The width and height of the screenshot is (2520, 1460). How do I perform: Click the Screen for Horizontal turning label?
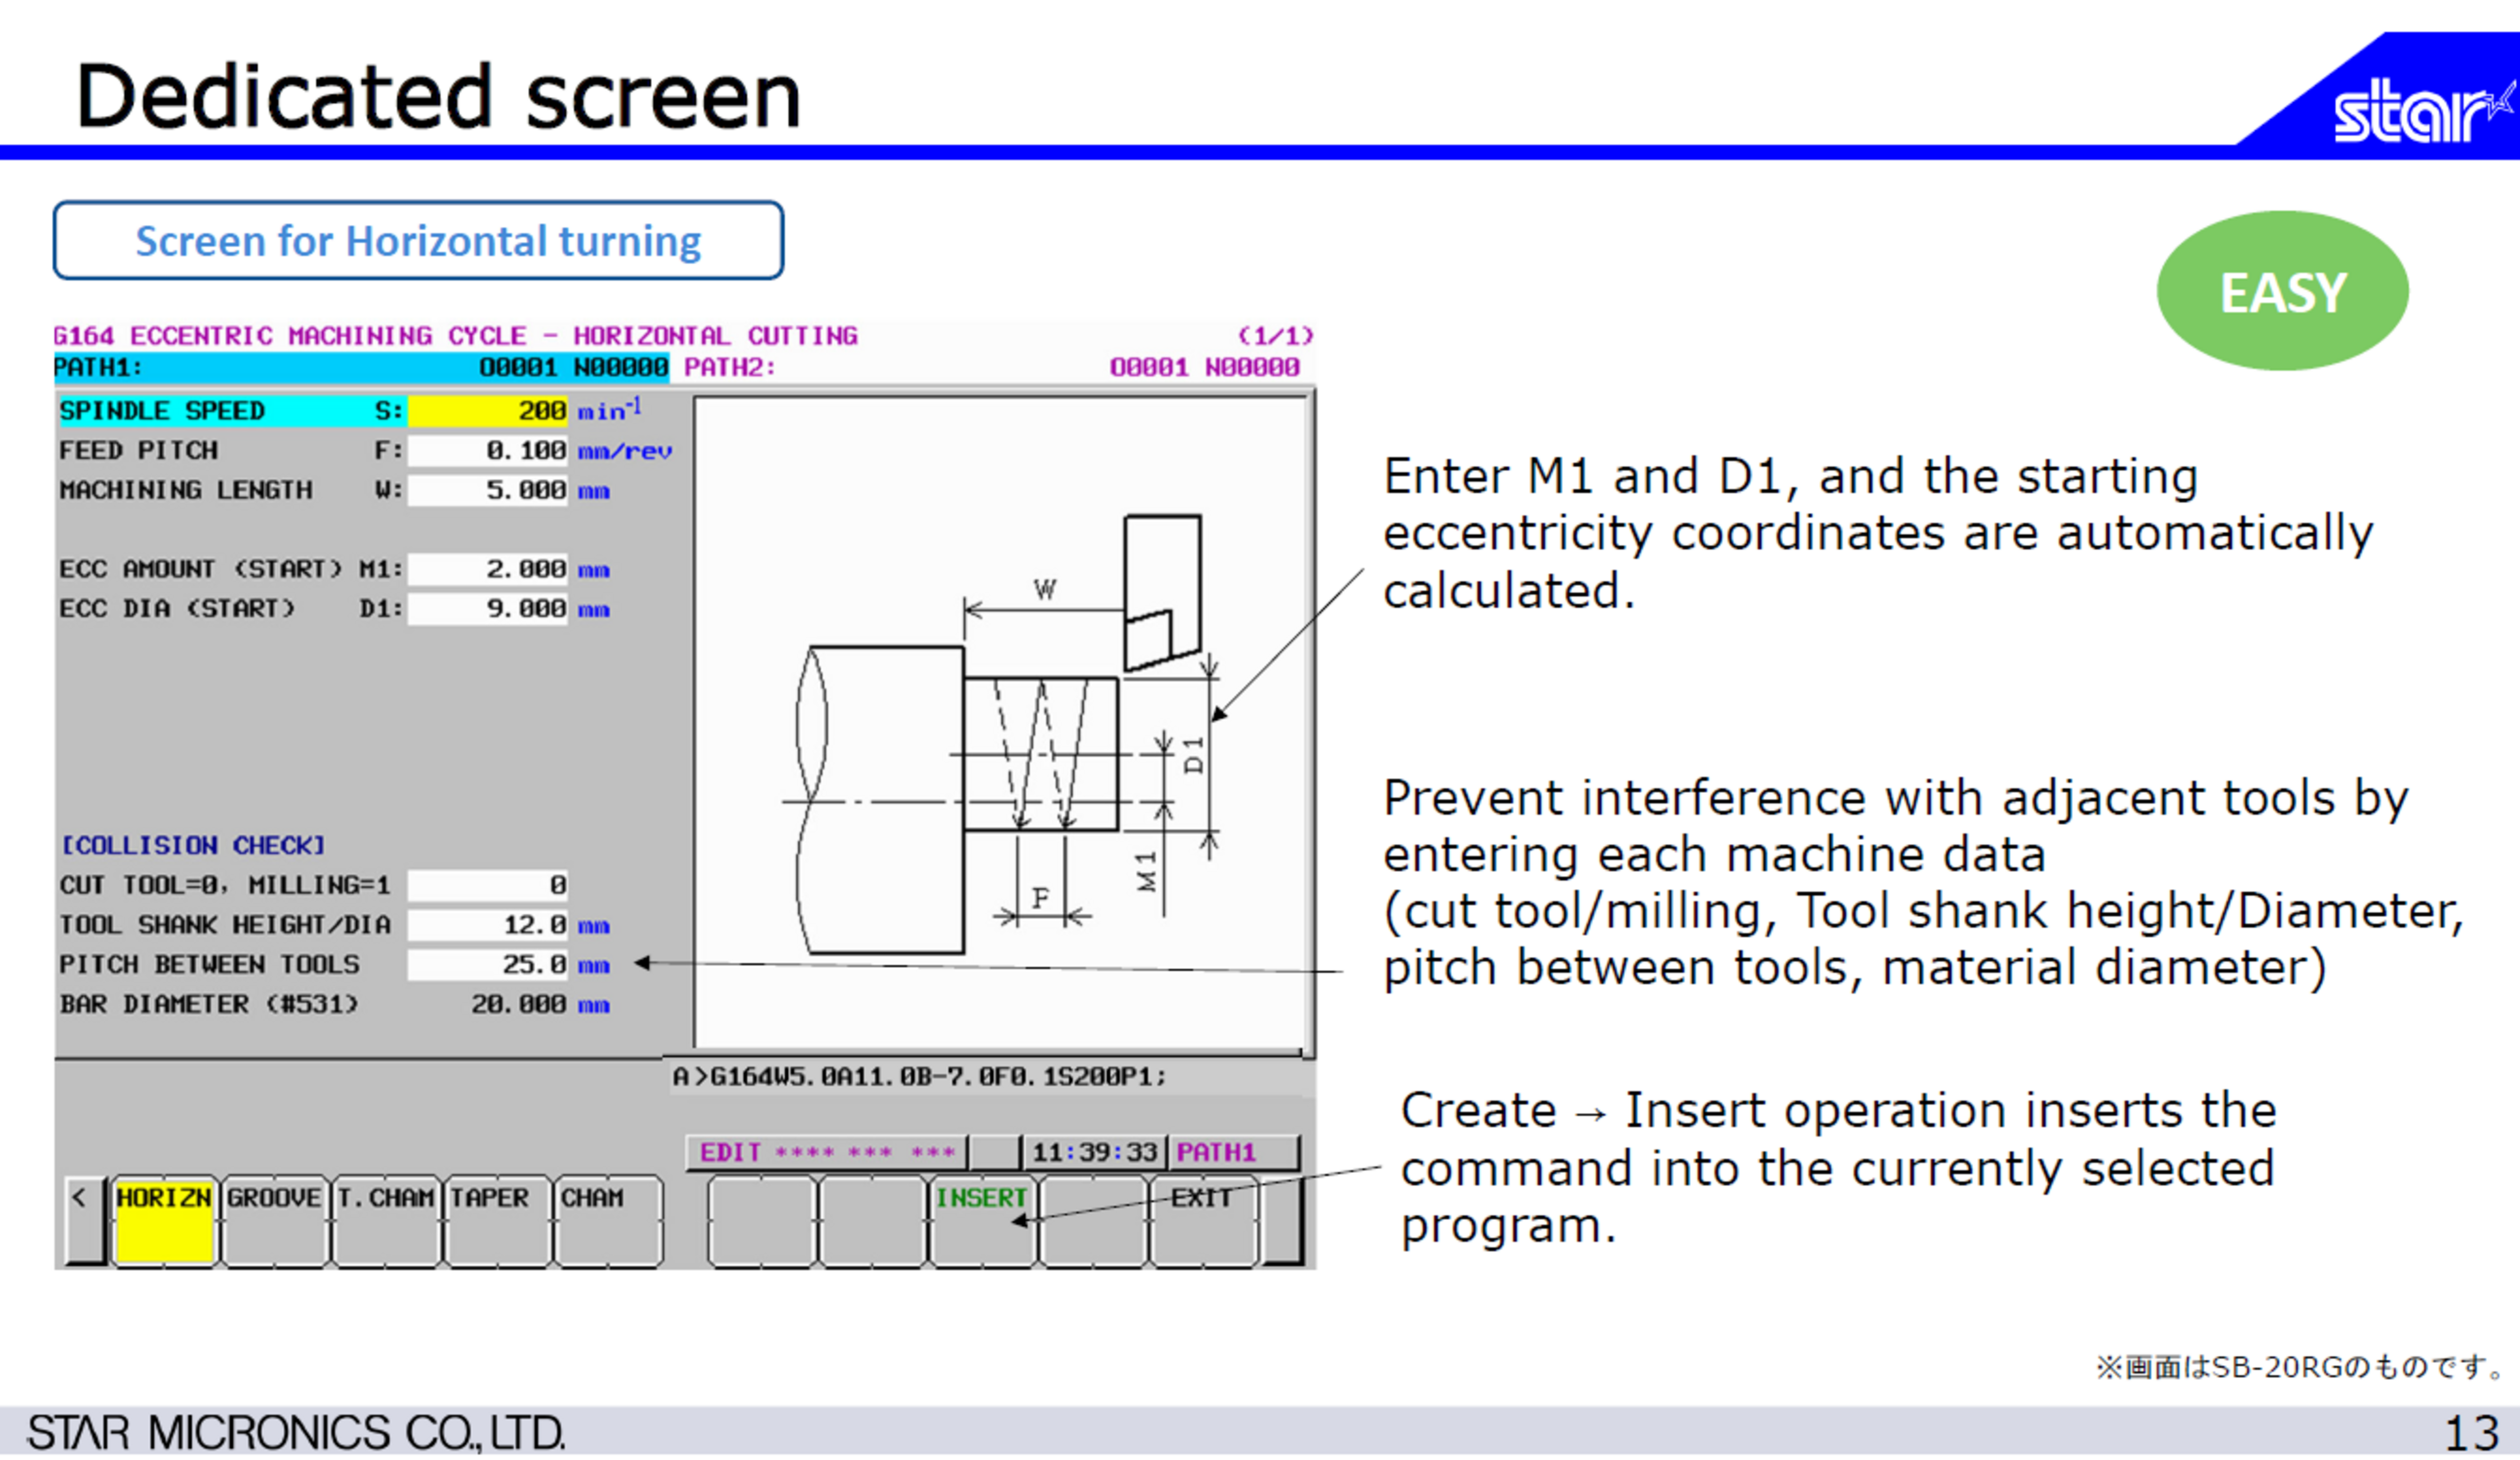418,241
